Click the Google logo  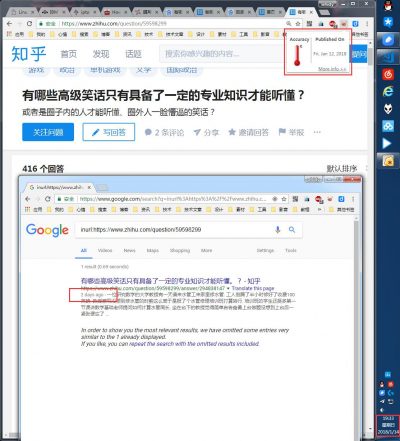click(x=47, y=230)
